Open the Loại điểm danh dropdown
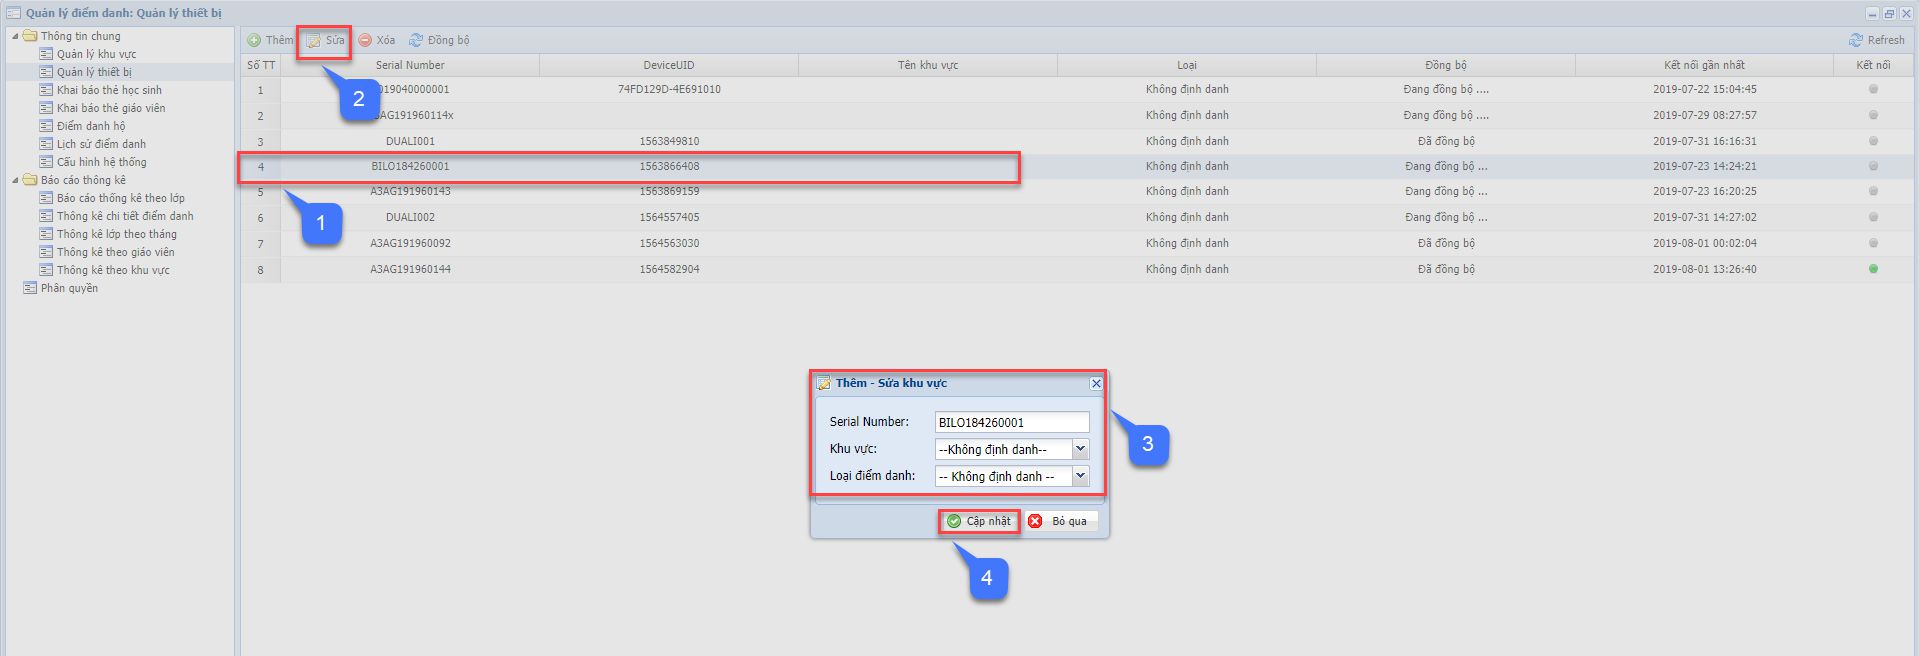 click(x=1080, y=476)
